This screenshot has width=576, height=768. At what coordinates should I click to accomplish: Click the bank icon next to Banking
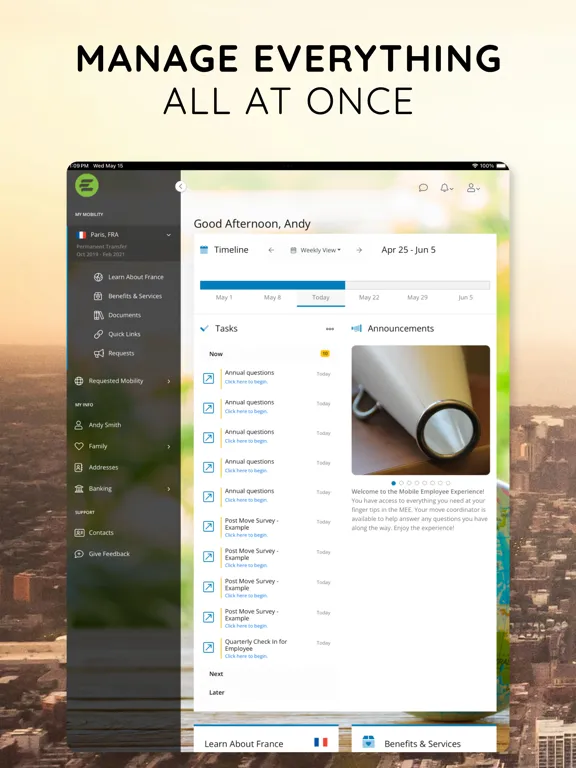(79, 488)
